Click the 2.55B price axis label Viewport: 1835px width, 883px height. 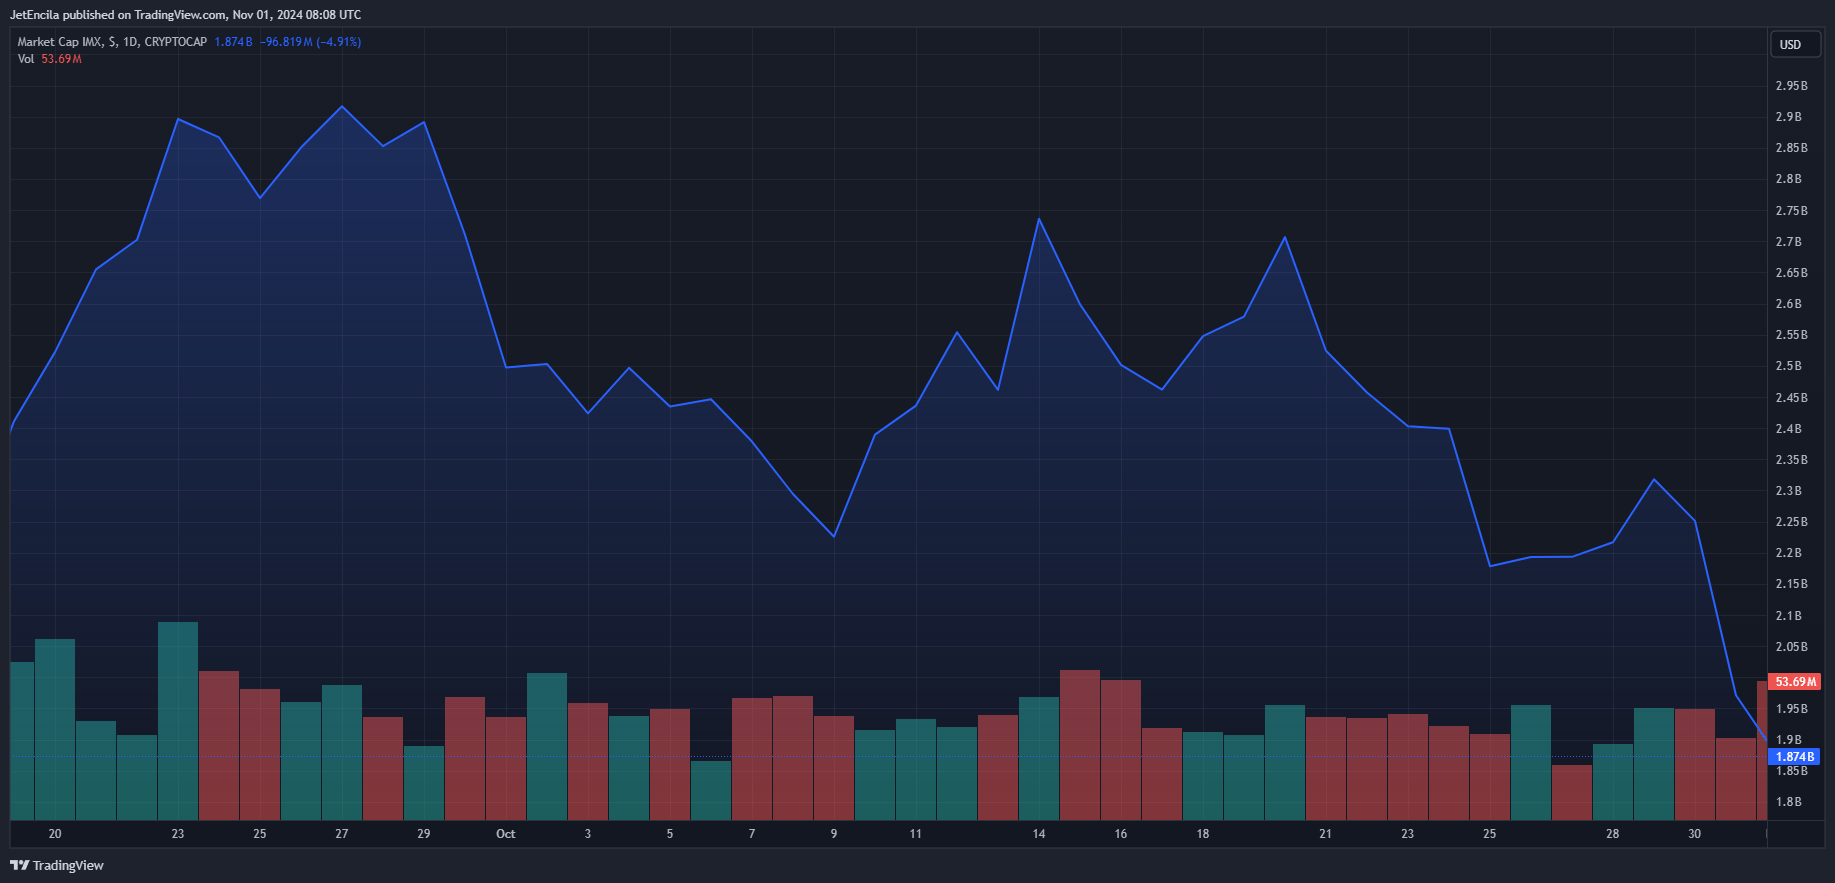(1791, 335)
